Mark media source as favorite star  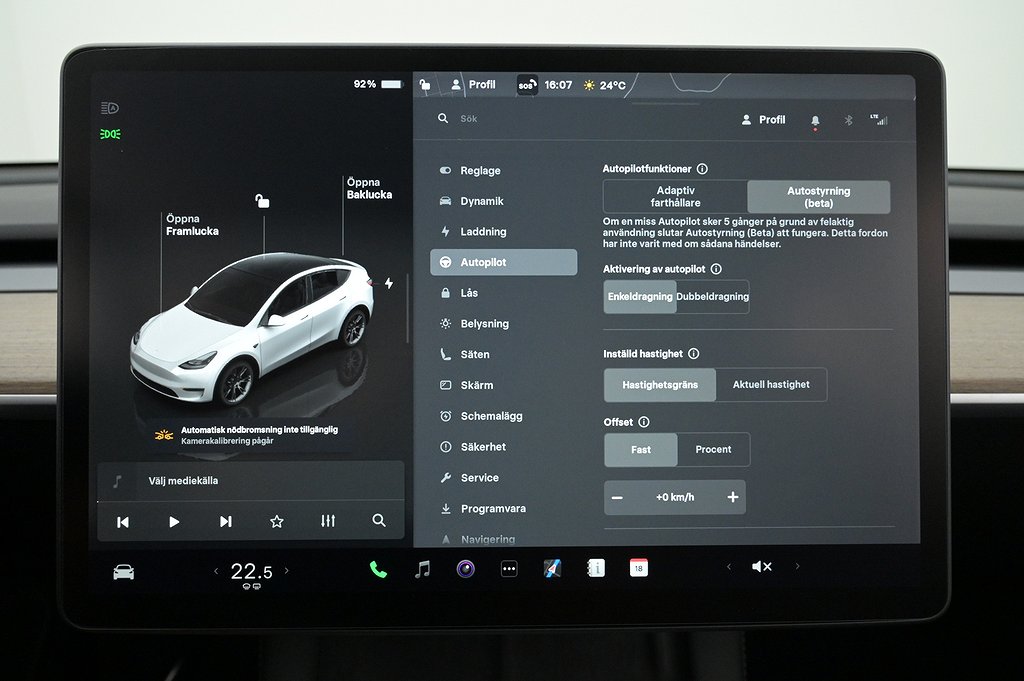coord(277,521)
